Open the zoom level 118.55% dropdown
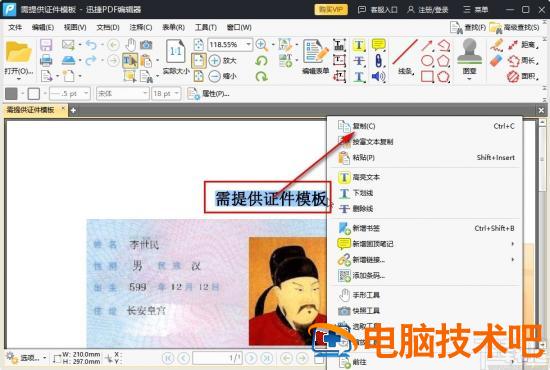This screenshot has height=370, width=550. click(248, 45)
